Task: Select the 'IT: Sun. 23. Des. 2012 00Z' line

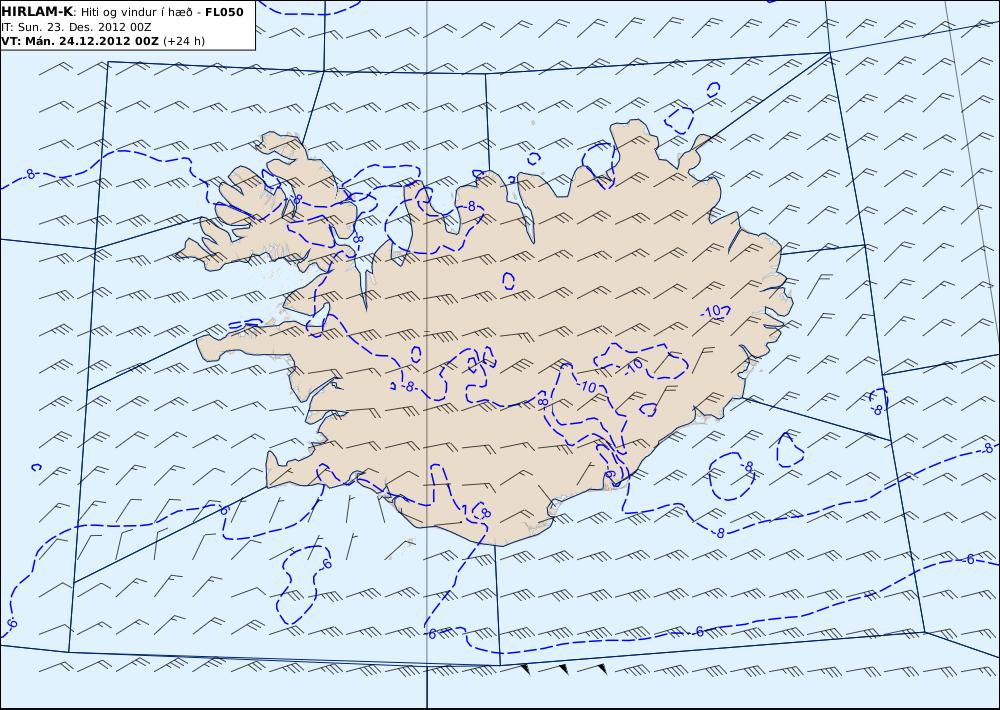Action: (77, 27)
